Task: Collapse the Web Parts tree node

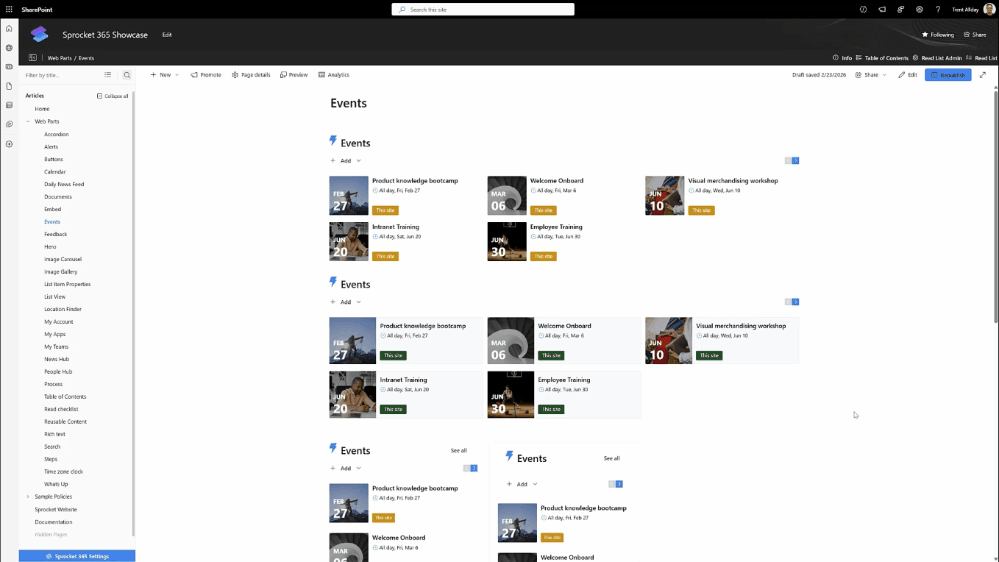Action: (28, 121)
